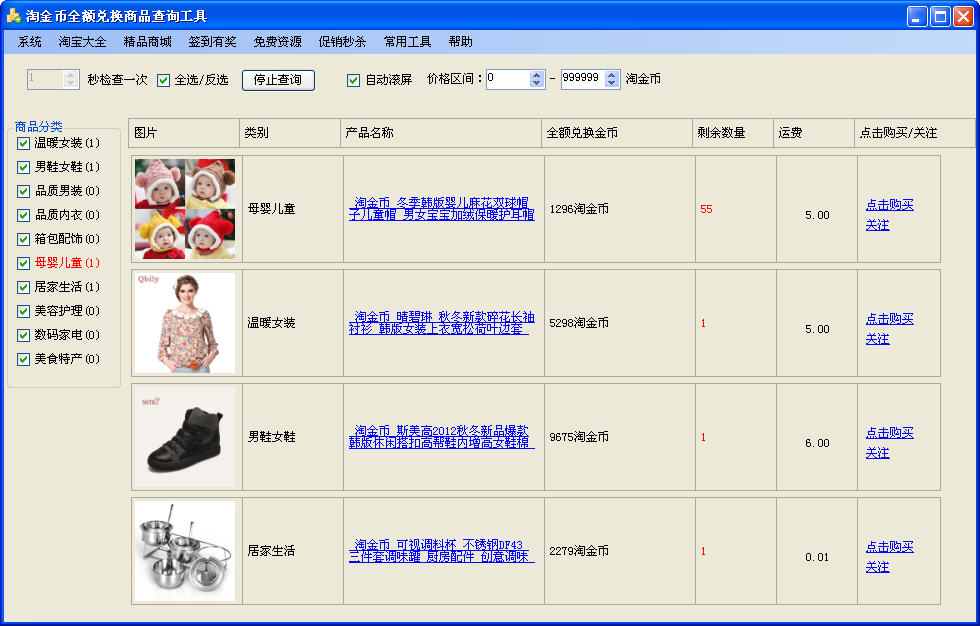Image resolution: width=980 pixels, height=626 pixels.
Task: Open the baby knit hat product image
Action: tap(185, 209)
